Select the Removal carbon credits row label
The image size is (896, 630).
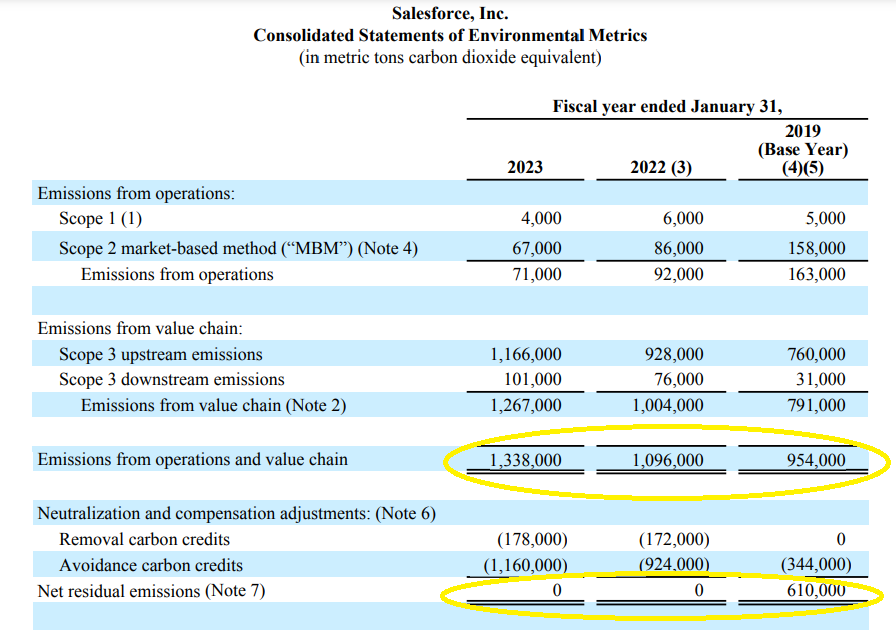pyautogui.click(x=144, y=540)
